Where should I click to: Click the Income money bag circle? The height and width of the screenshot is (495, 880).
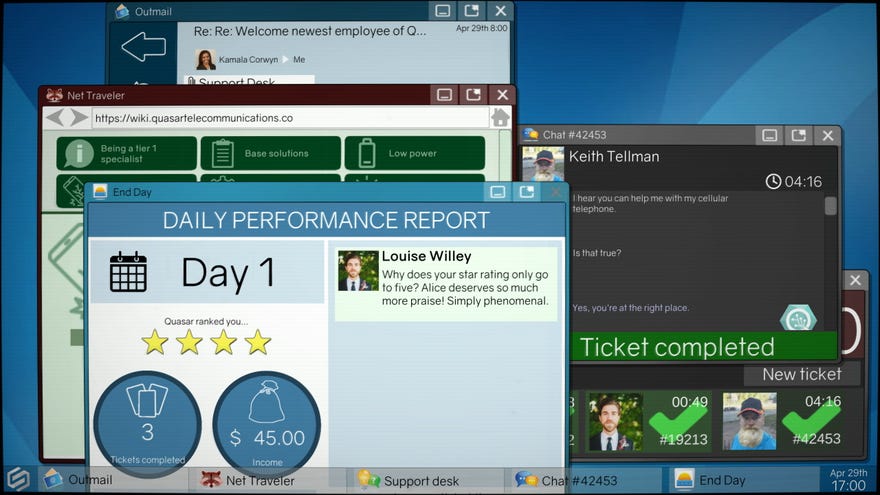pos(267,424)
